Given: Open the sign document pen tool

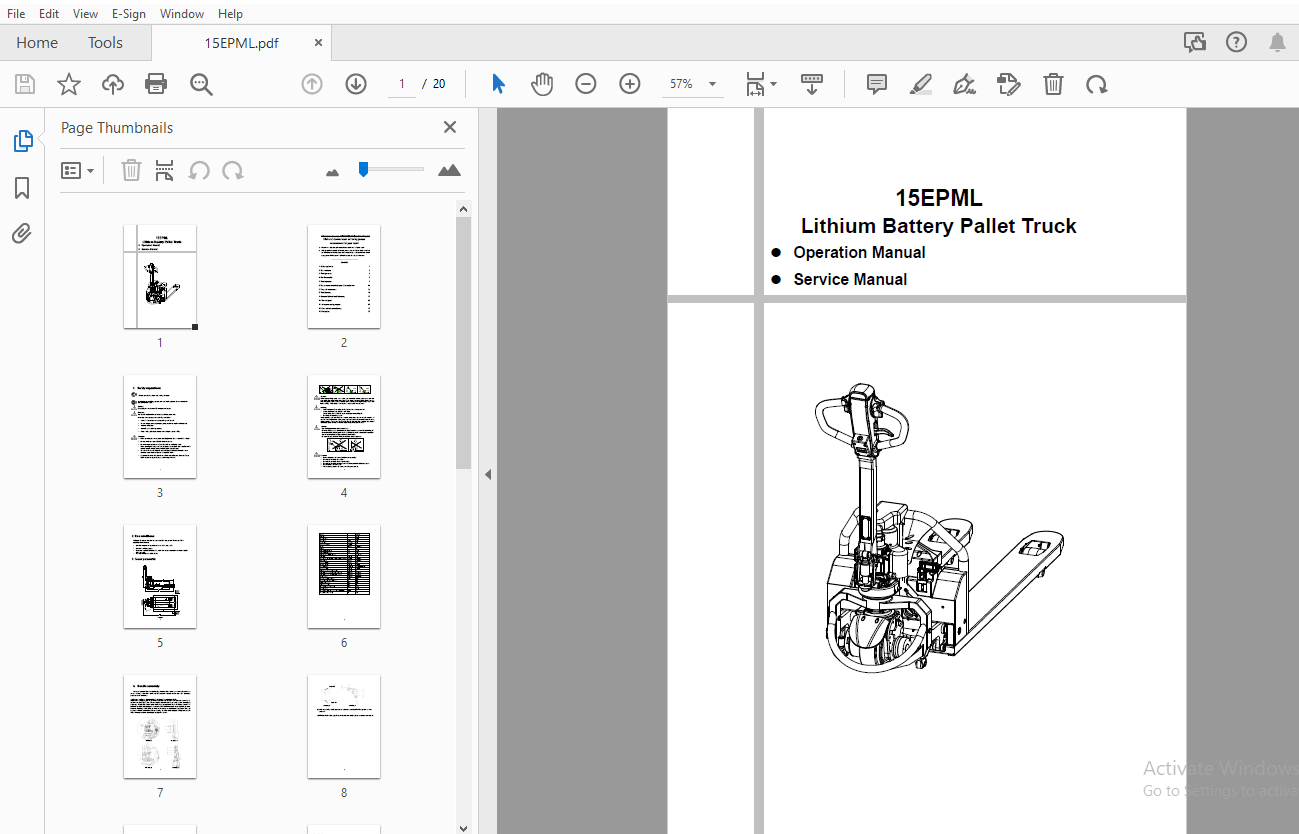Looking at the screenshot, I should coord(965,84).
